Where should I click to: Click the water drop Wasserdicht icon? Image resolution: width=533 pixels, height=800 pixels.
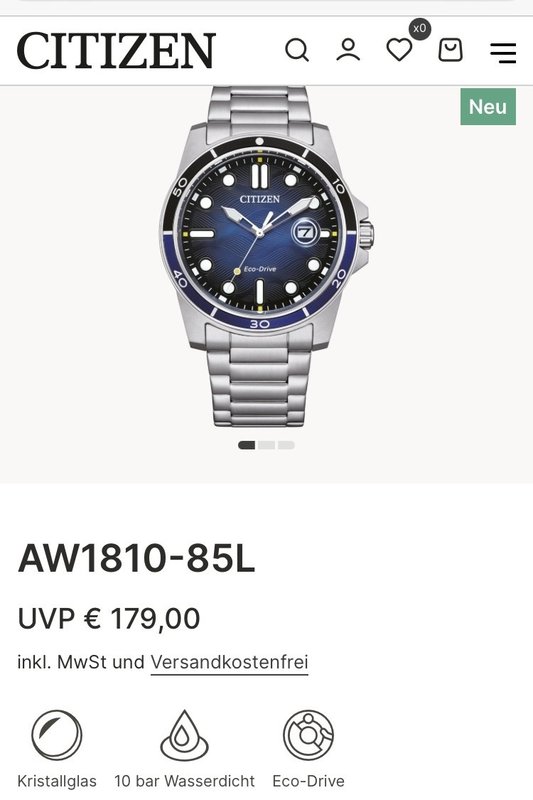coord(184,735)
